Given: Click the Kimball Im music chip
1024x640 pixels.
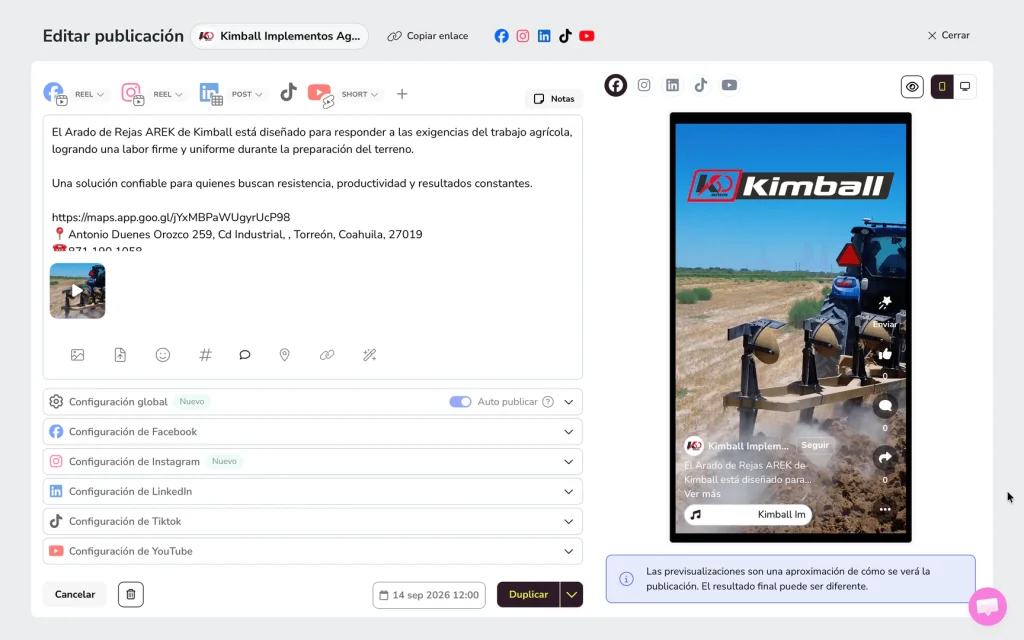Looking at the screenshot, I should [748, 515].
